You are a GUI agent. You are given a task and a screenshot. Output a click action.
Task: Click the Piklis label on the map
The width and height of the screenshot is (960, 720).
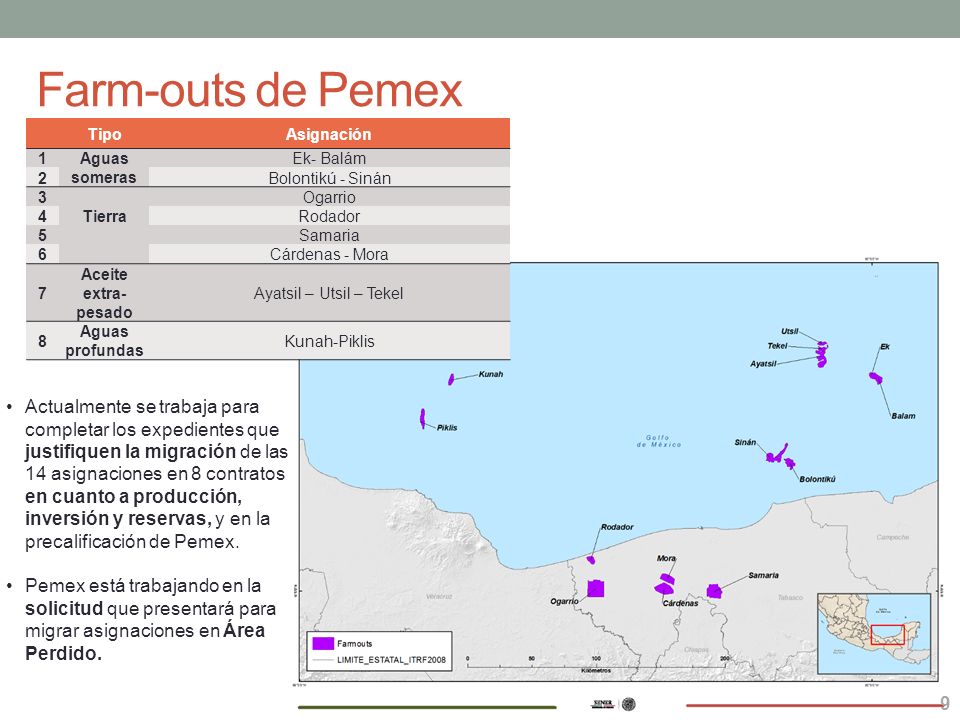447,427
